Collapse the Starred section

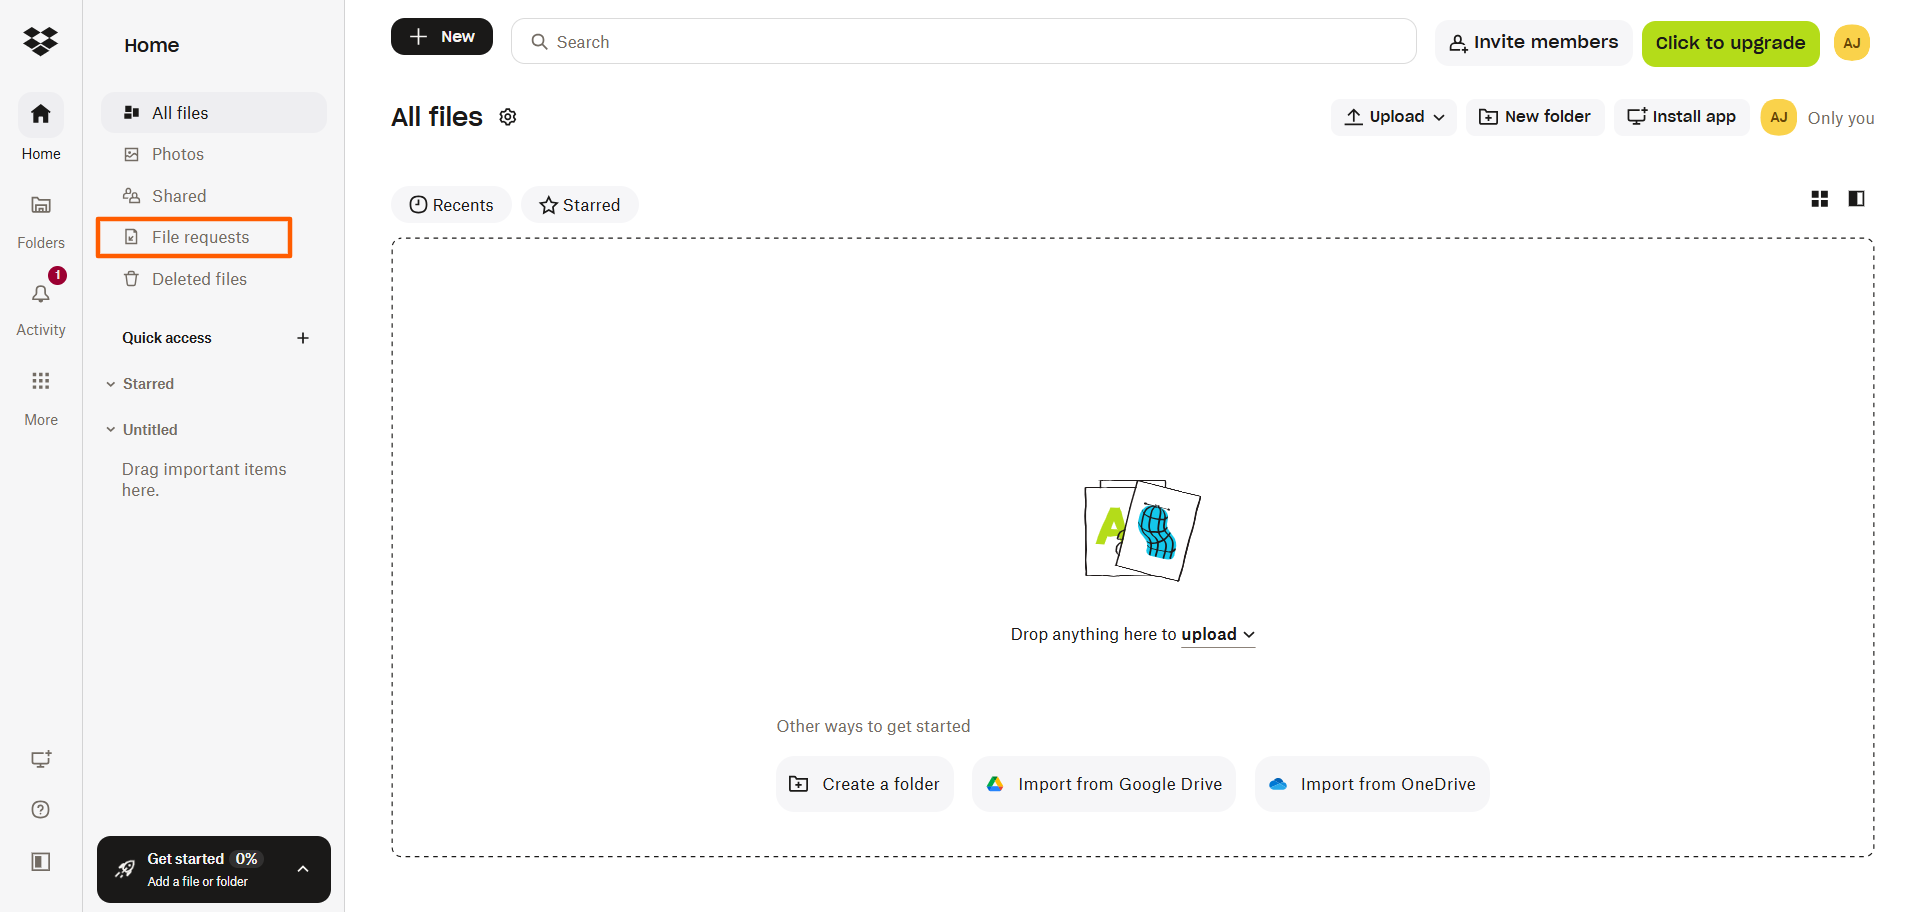click(111, 384)
